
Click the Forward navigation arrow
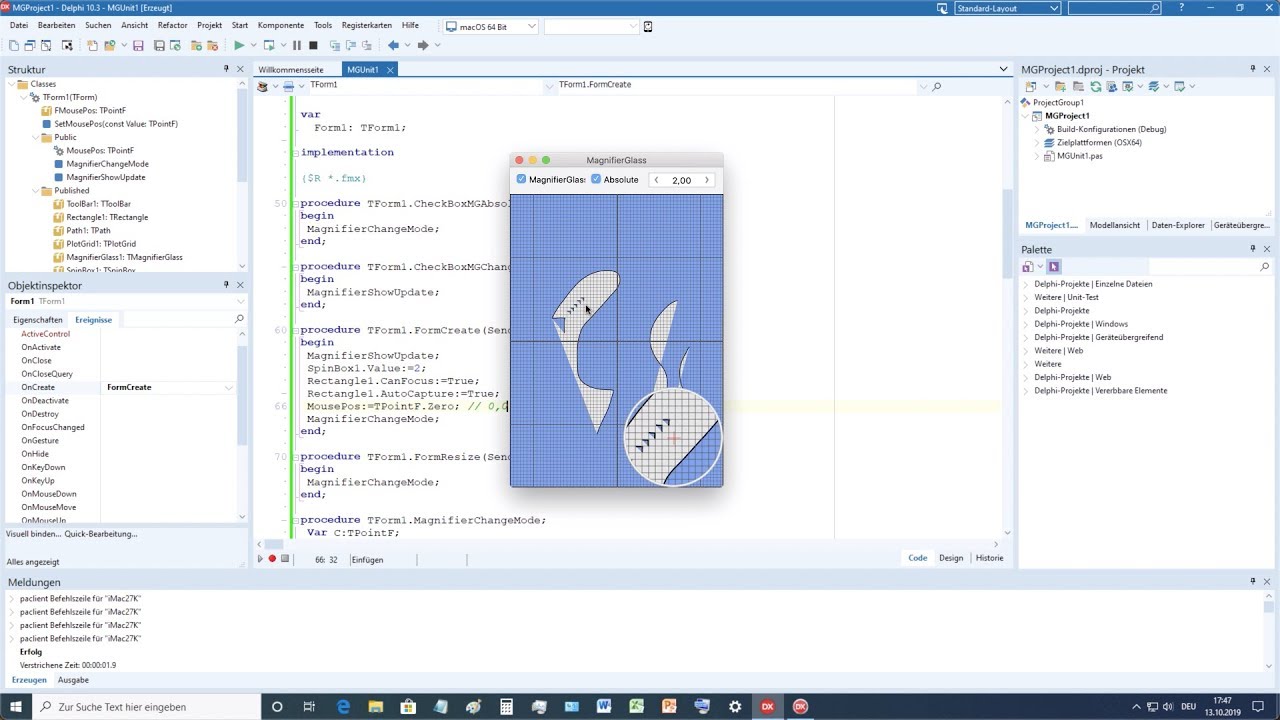click(x=423, y=45)
